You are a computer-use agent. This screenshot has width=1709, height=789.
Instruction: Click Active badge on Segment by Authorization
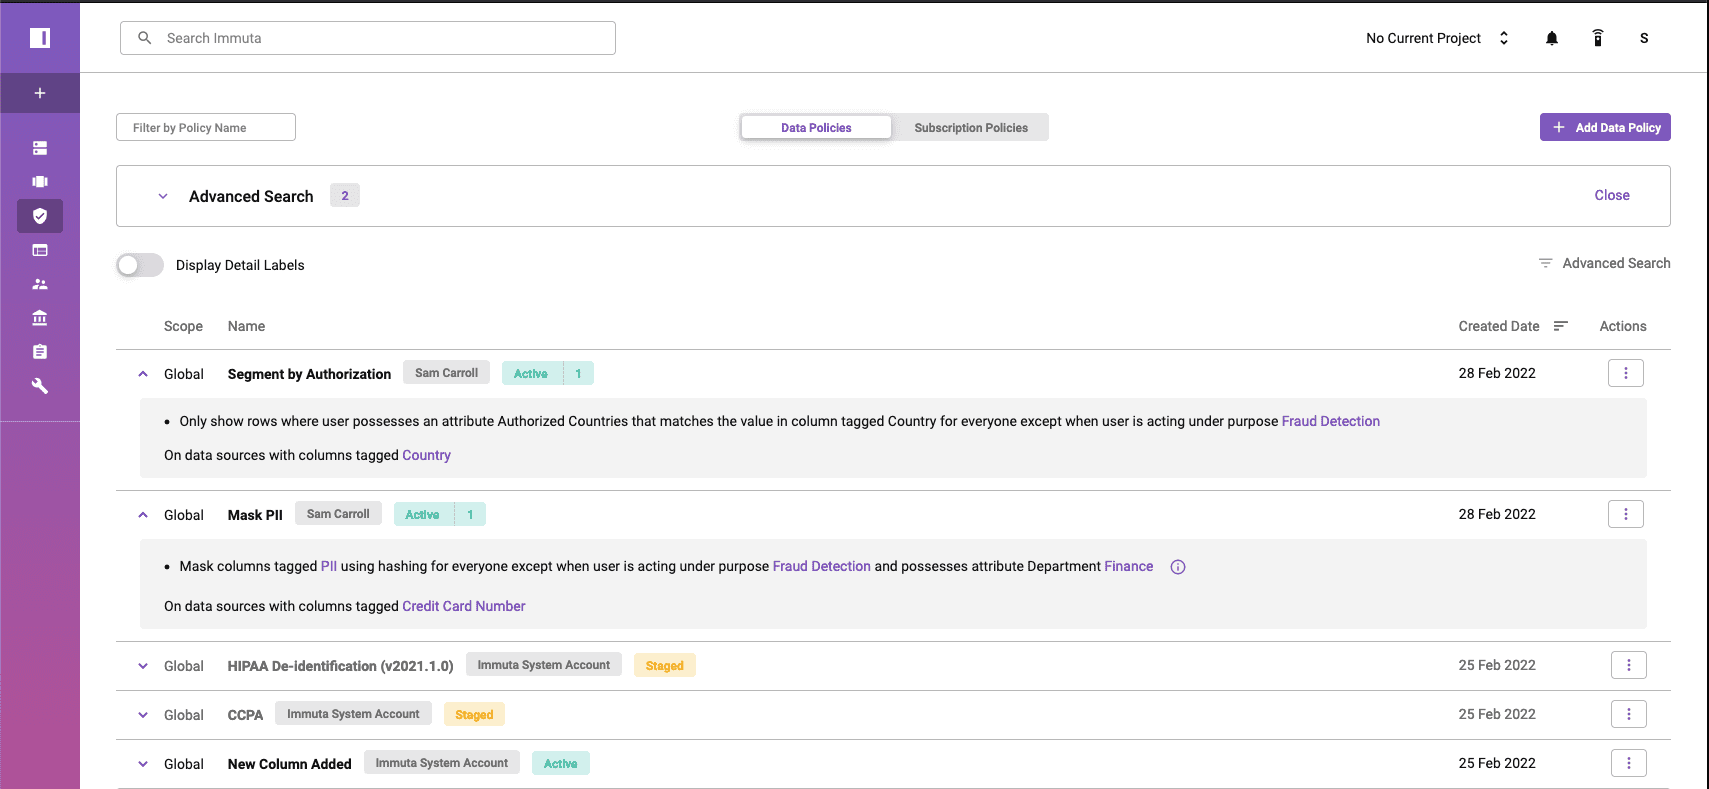pos(531,373)
